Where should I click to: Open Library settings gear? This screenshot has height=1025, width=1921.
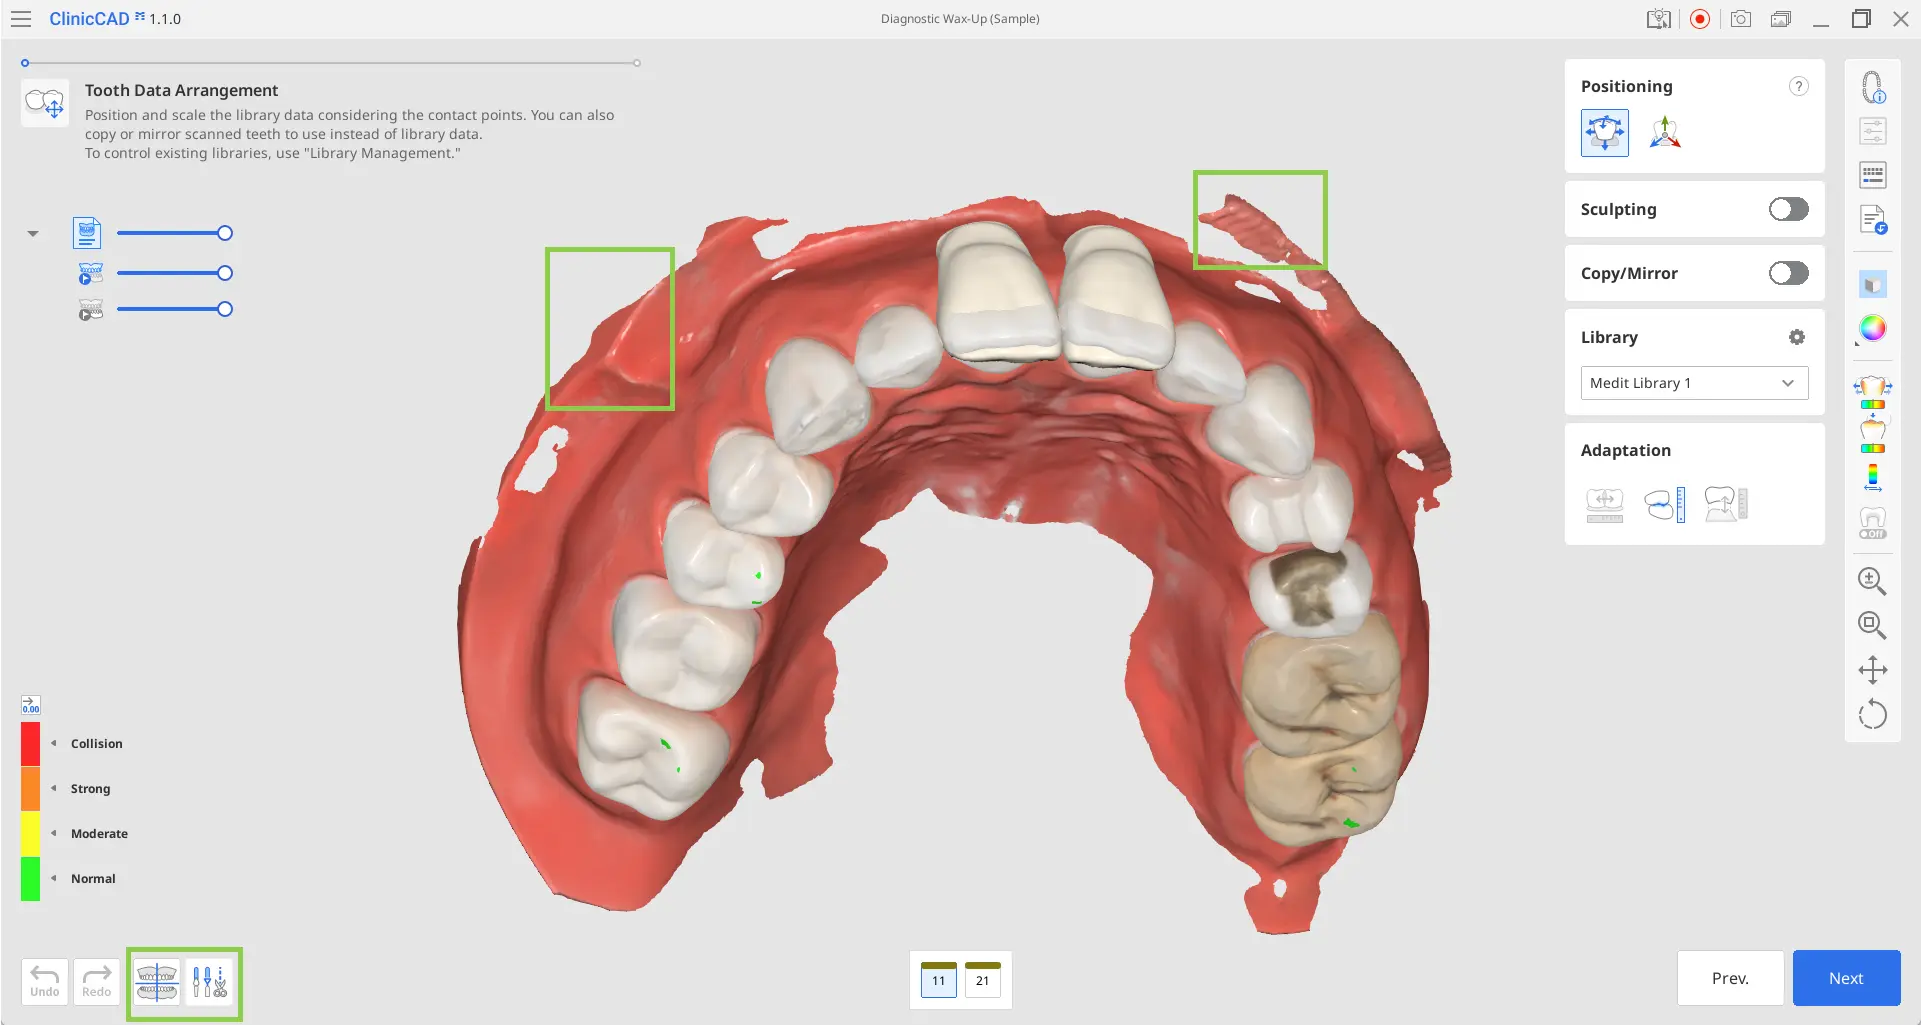coord(1797,337)
